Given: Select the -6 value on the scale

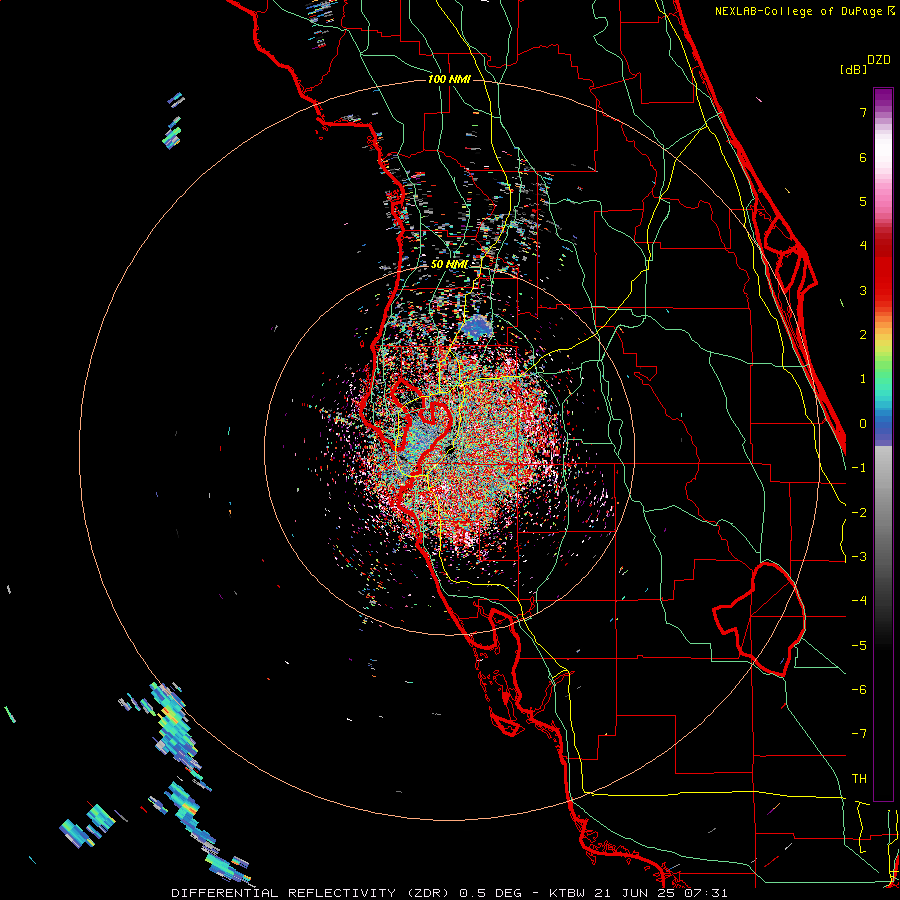Looking at the screenshot, I should pyautogui.click(x=859, y=690).
